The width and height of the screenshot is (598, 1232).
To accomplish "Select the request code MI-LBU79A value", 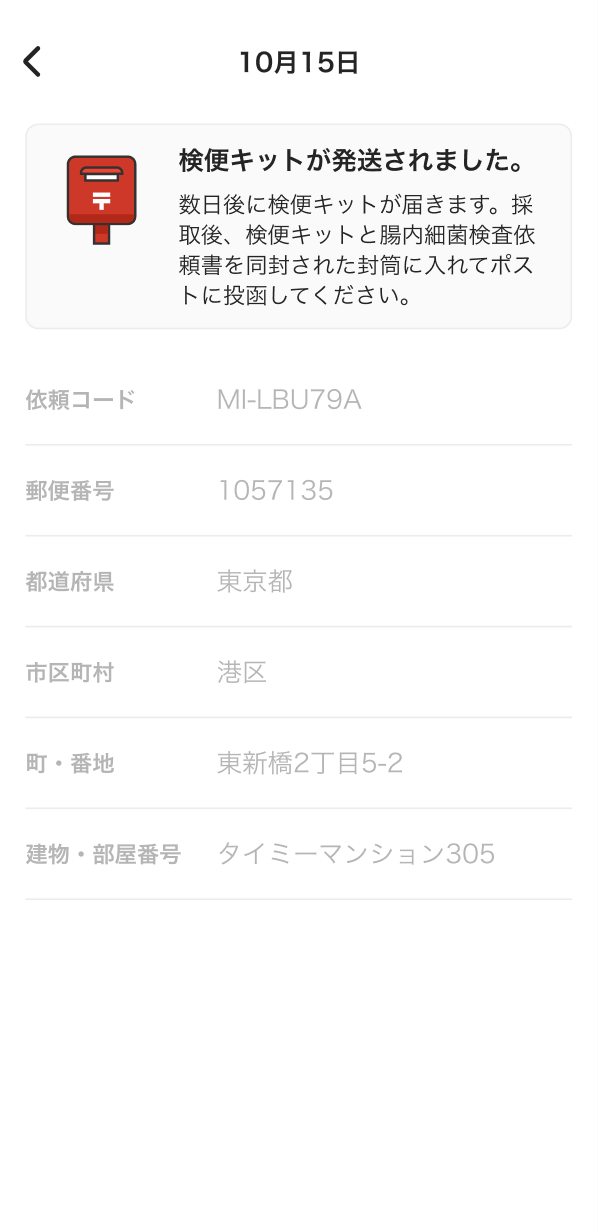I will tap(289, 400).
